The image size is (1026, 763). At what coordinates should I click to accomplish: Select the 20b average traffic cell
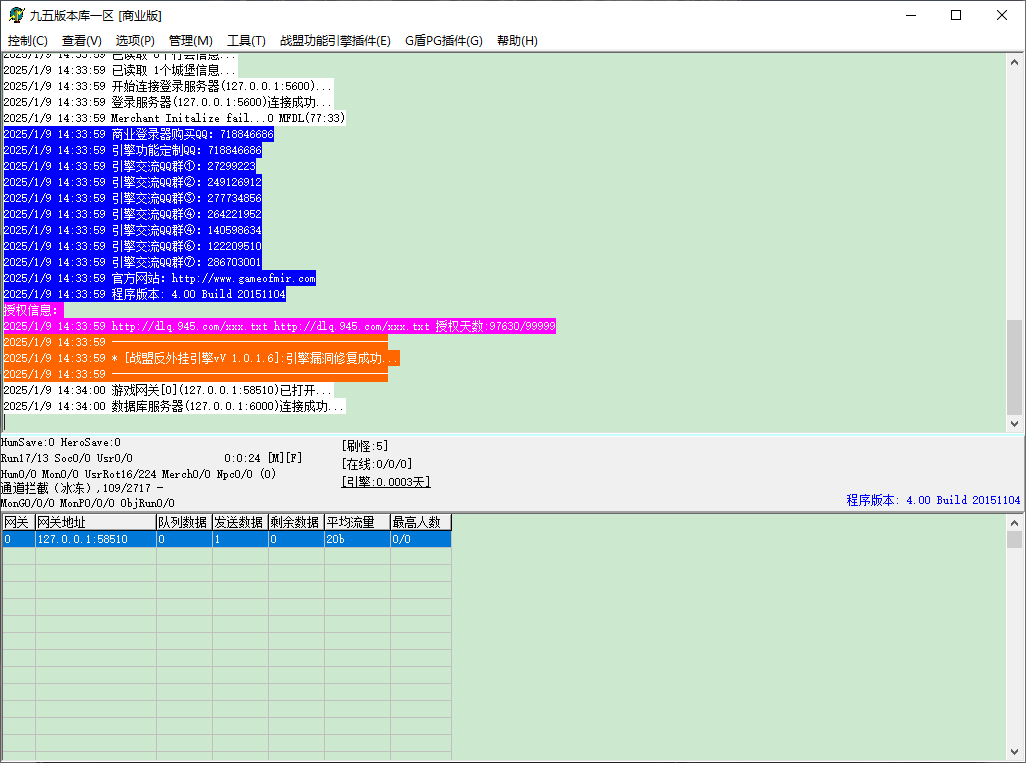[357, 539]
